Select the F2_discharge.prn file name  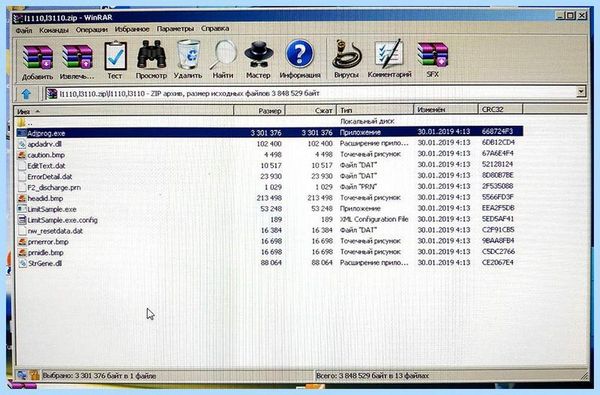tap(54, 188)
